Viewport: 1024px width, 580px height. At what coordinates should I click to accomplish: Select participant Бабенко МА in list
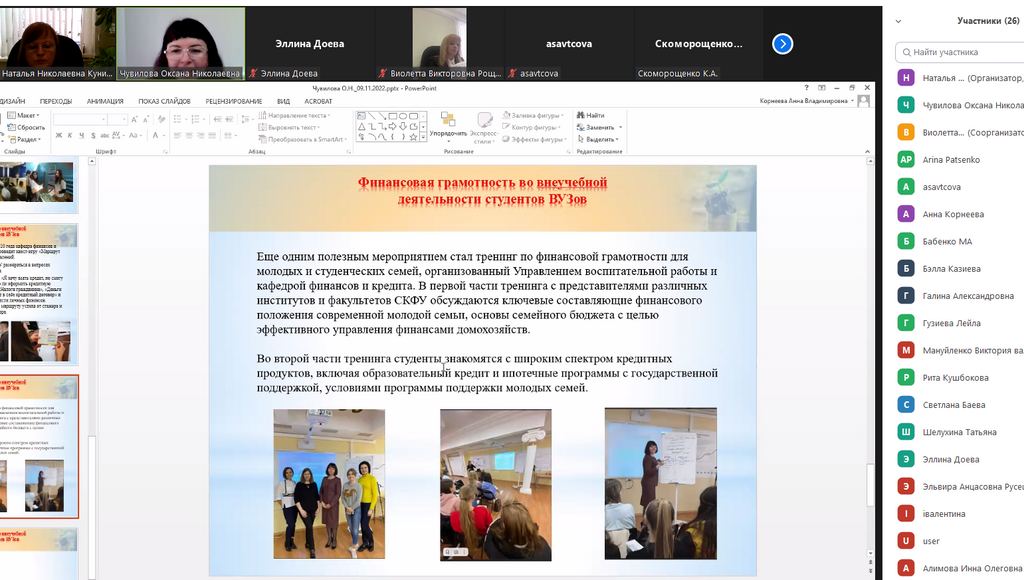pos(959,241)
